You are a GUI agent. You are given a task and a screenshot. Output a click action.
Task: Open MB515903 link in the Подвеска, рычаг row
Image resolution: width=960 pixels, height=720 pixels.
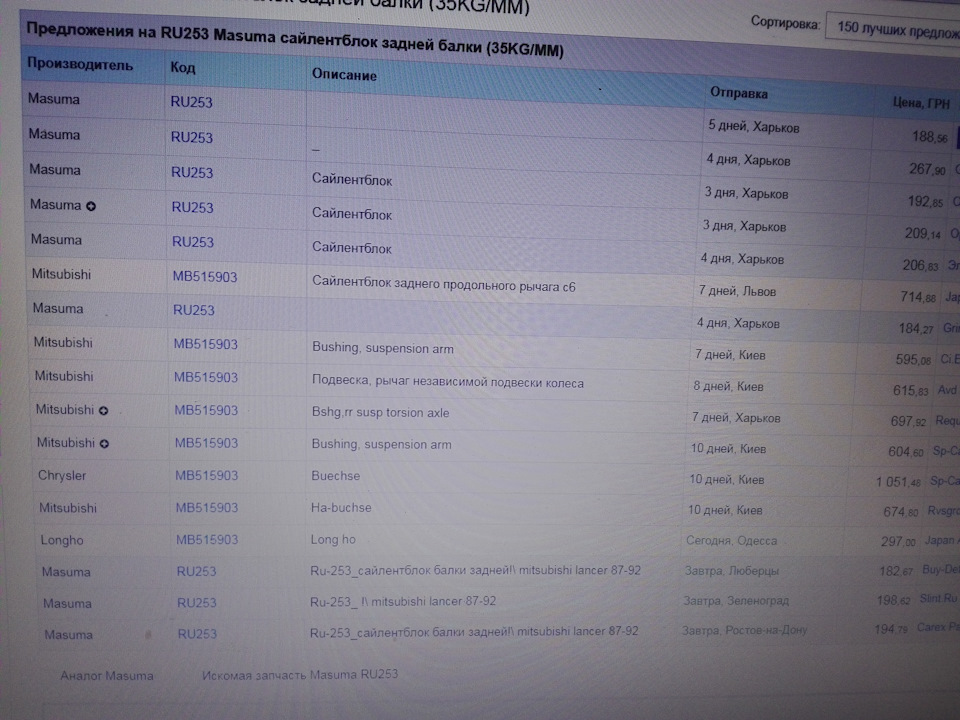pos(206,377)
